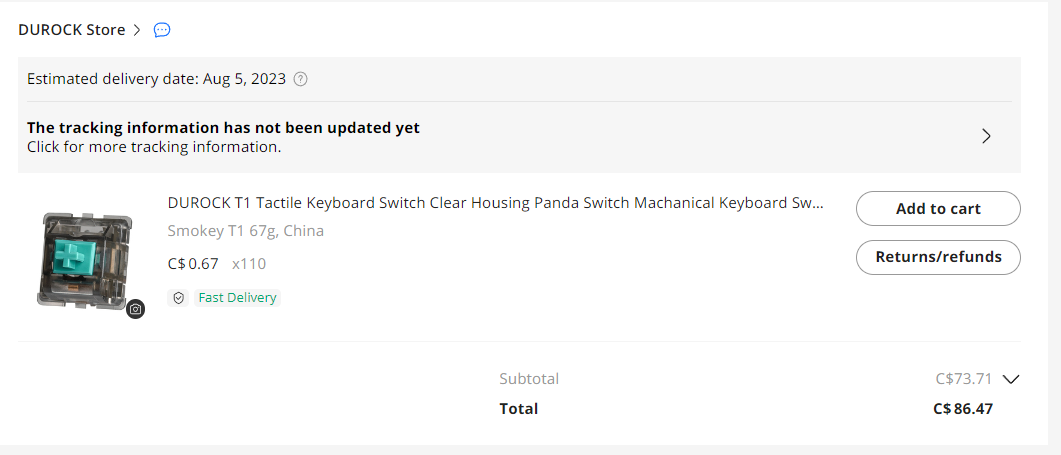
Task: Visit the DUROCK Store page
Action: [x=71, y=30]
